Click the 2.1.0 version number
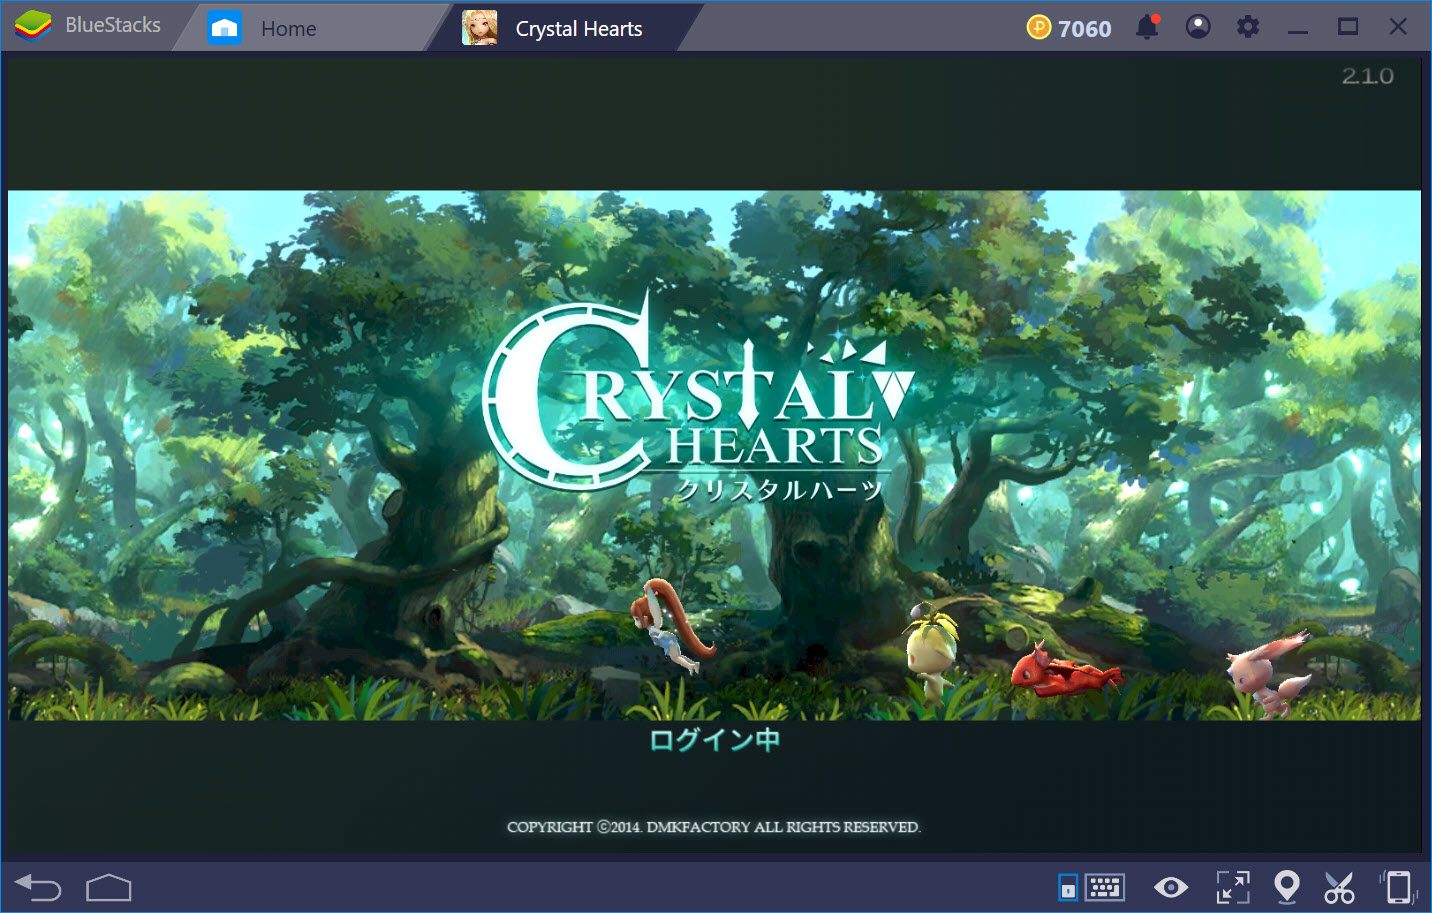Image resolution: width=1432 pixels, height=913 pixels. click(x=1367, y=76)
